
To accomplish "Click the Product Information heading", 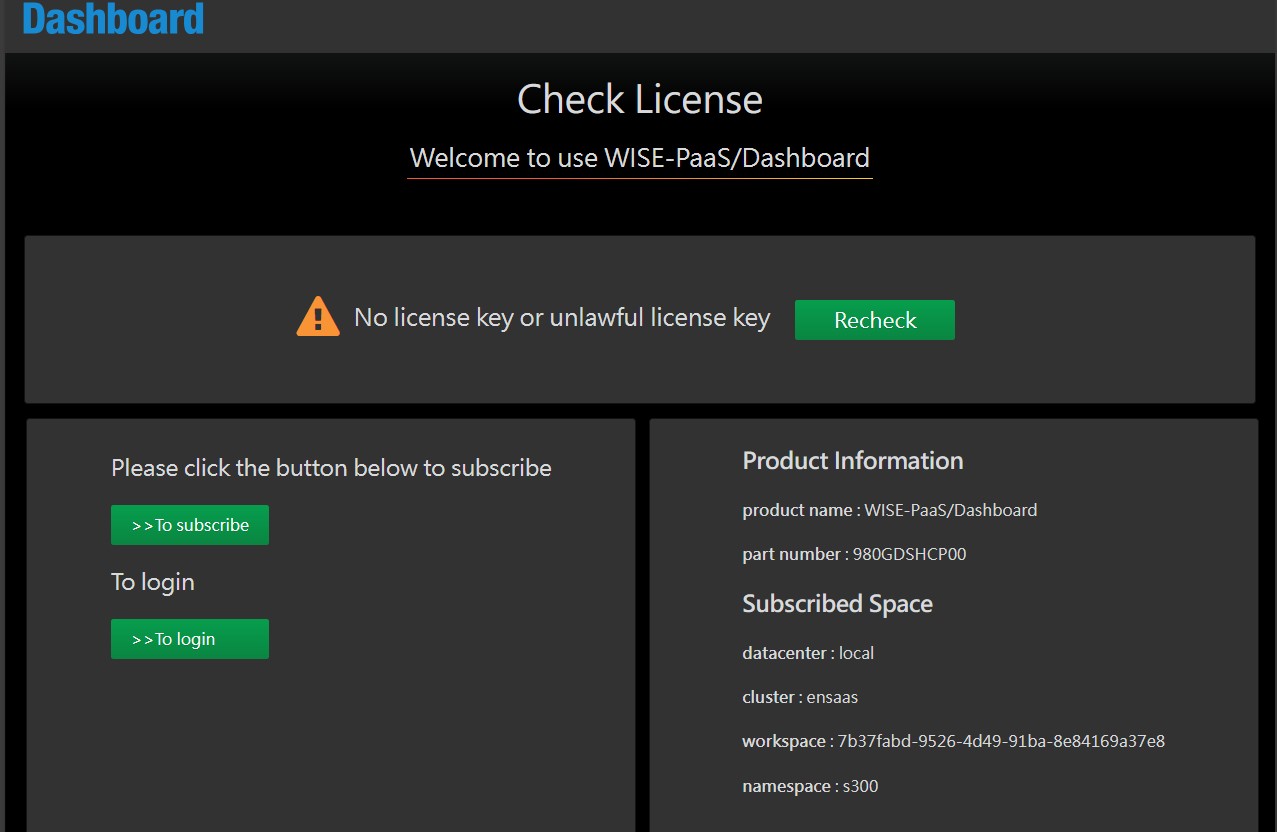I will click(x=852, y=461).
